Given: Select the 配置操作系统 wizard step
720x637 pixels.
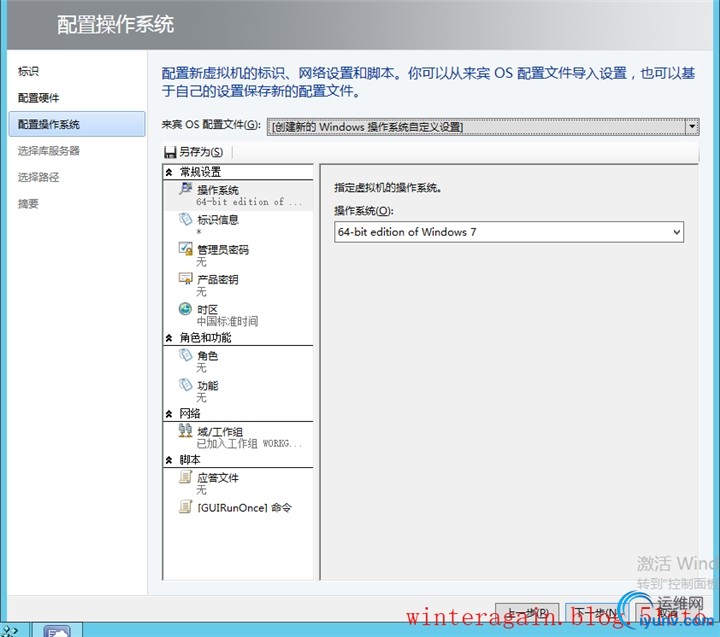Looking at the screenshot, I should (x=77, y=124).
